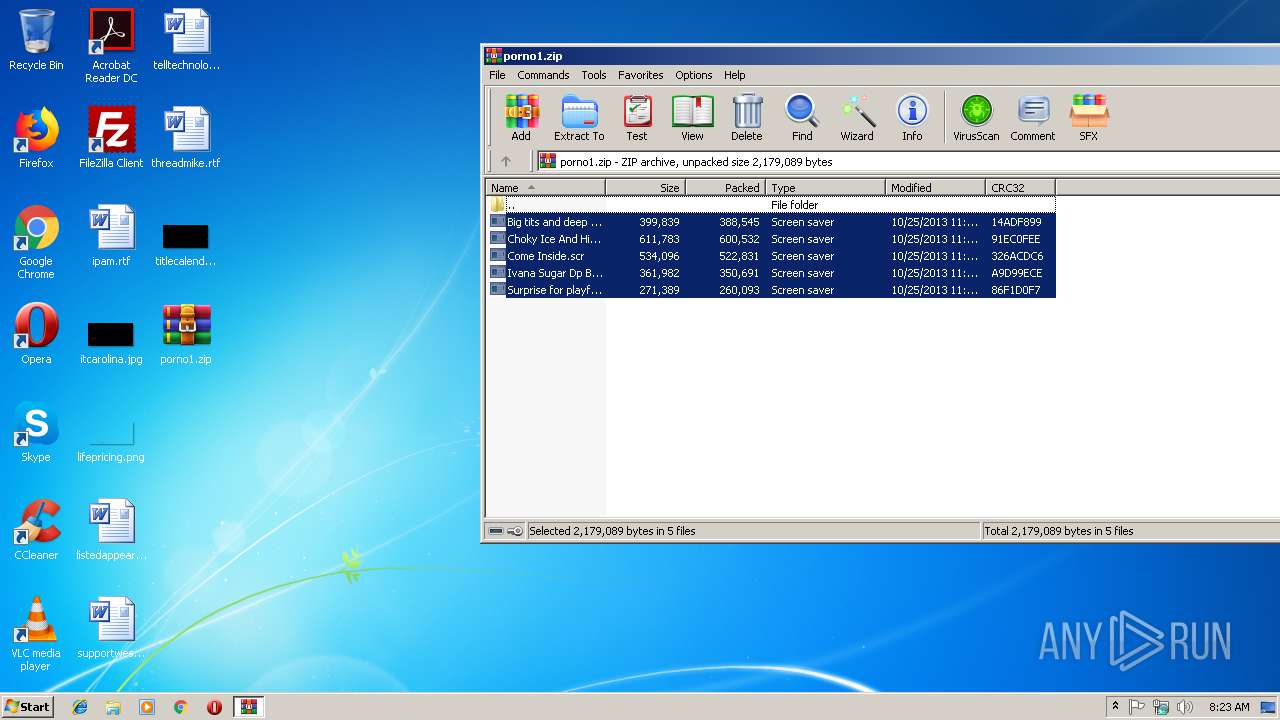Open the File menu

point(497,75)
